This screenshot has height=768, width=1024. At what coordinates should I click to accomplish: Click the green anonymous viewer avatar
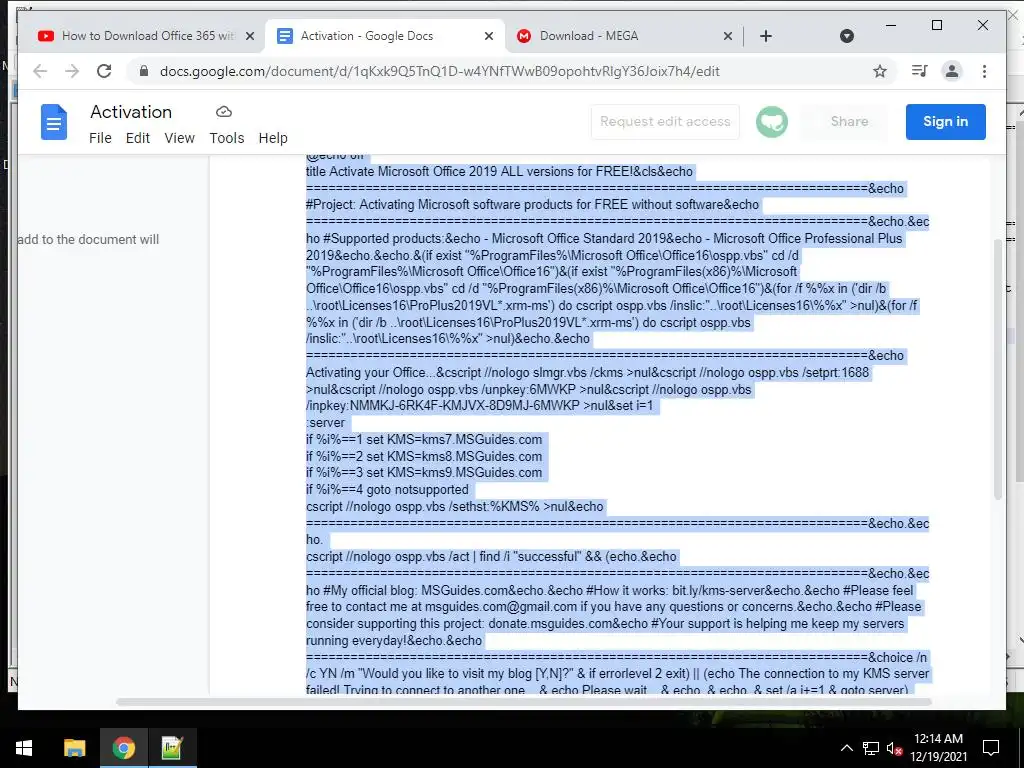point(771,121)
